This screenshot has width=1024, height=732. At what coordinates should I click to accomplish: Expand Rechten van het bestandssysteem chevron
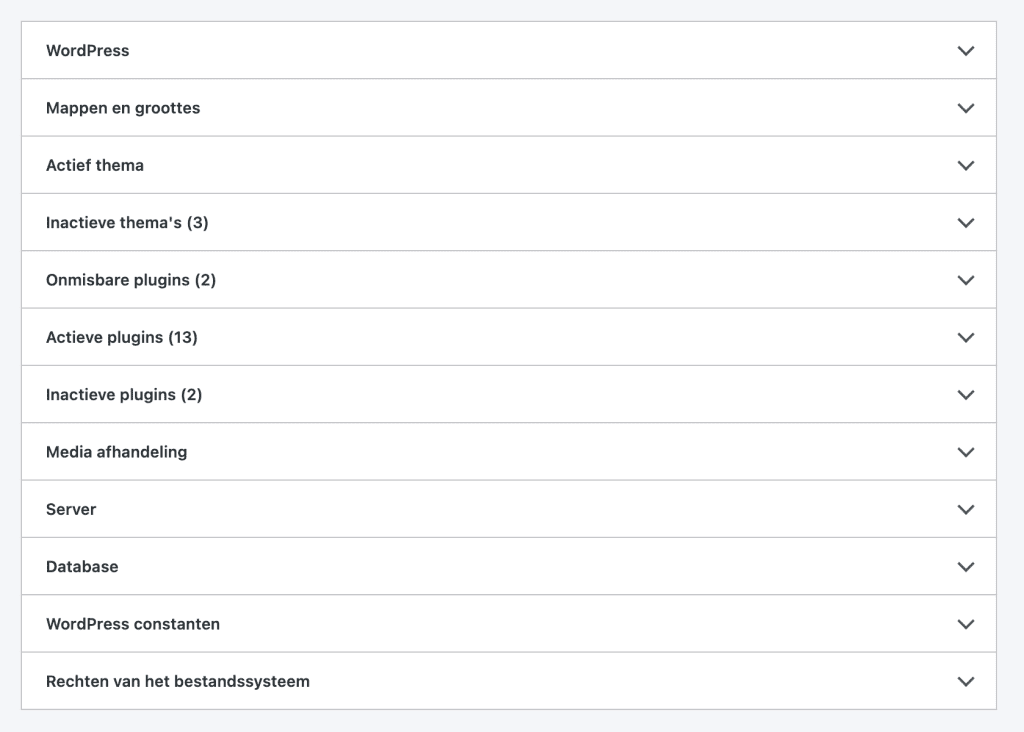coord(965,682)
